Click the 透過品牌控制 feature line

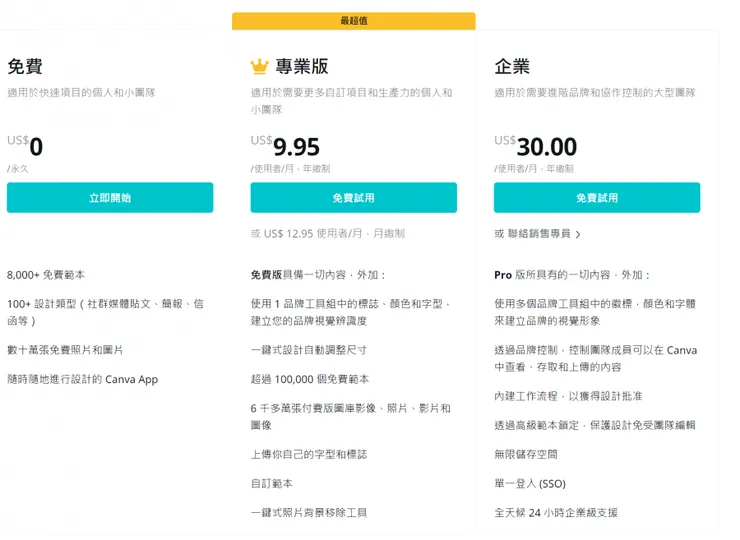(596, 358)
